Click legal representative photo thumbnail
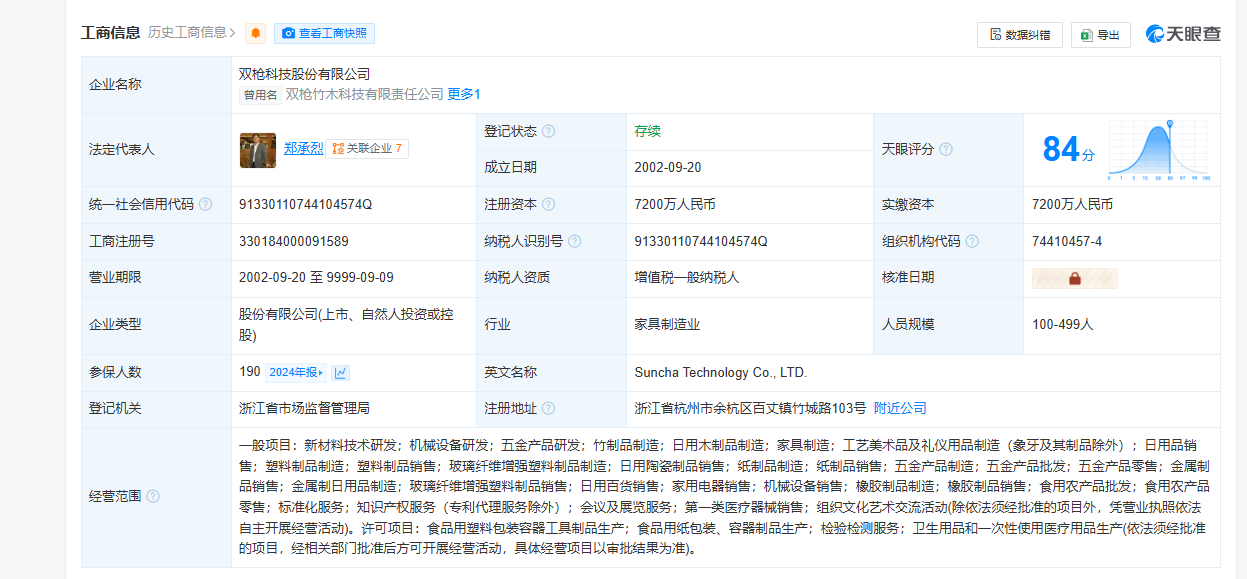Image resolution: width=1247 pixels, height=579 pixels. point(258,150)
